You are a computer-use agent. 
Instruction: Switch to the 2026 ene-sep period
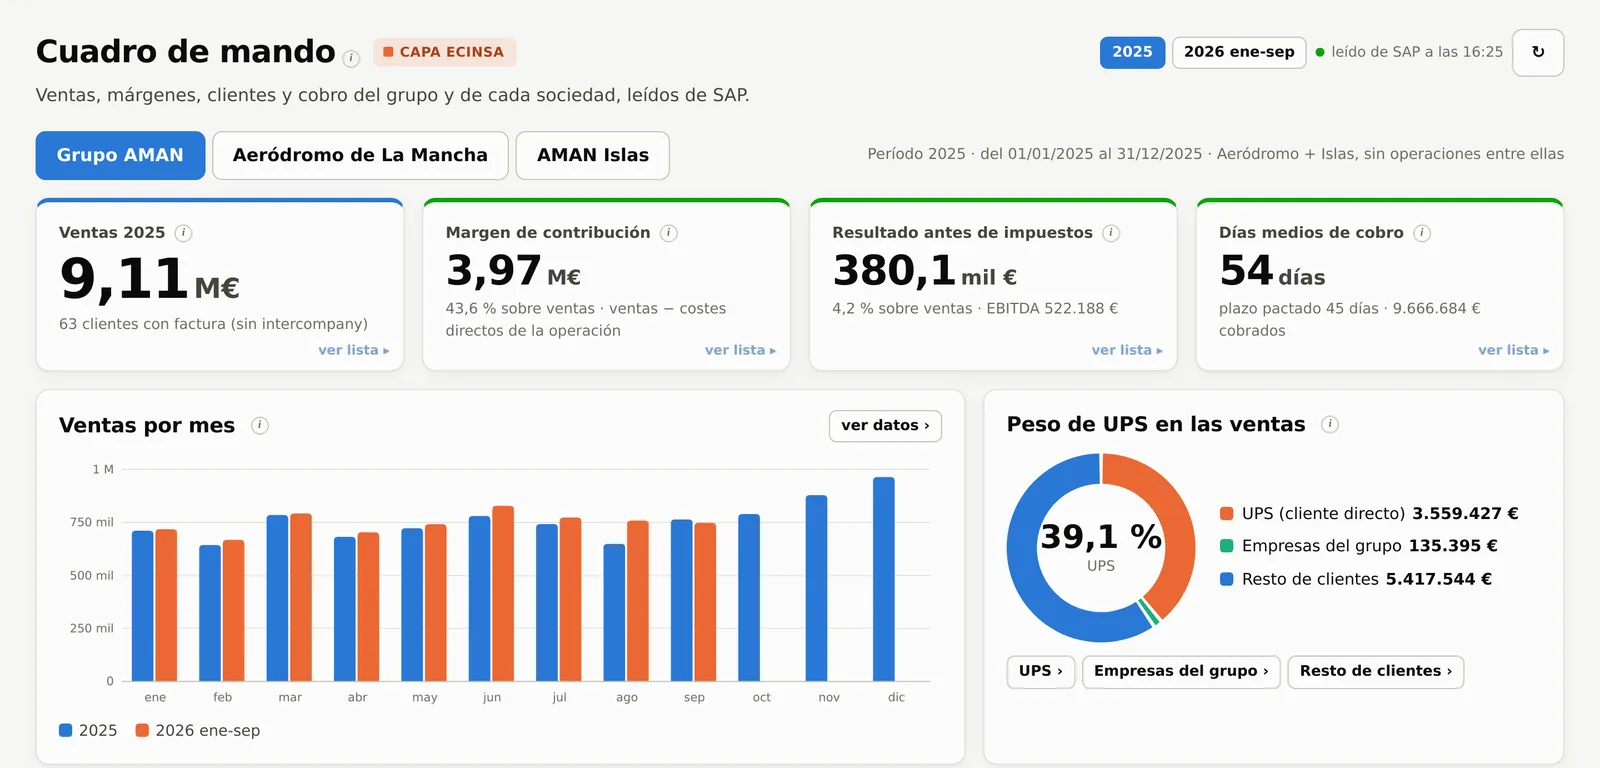[x=1239, y=52]
